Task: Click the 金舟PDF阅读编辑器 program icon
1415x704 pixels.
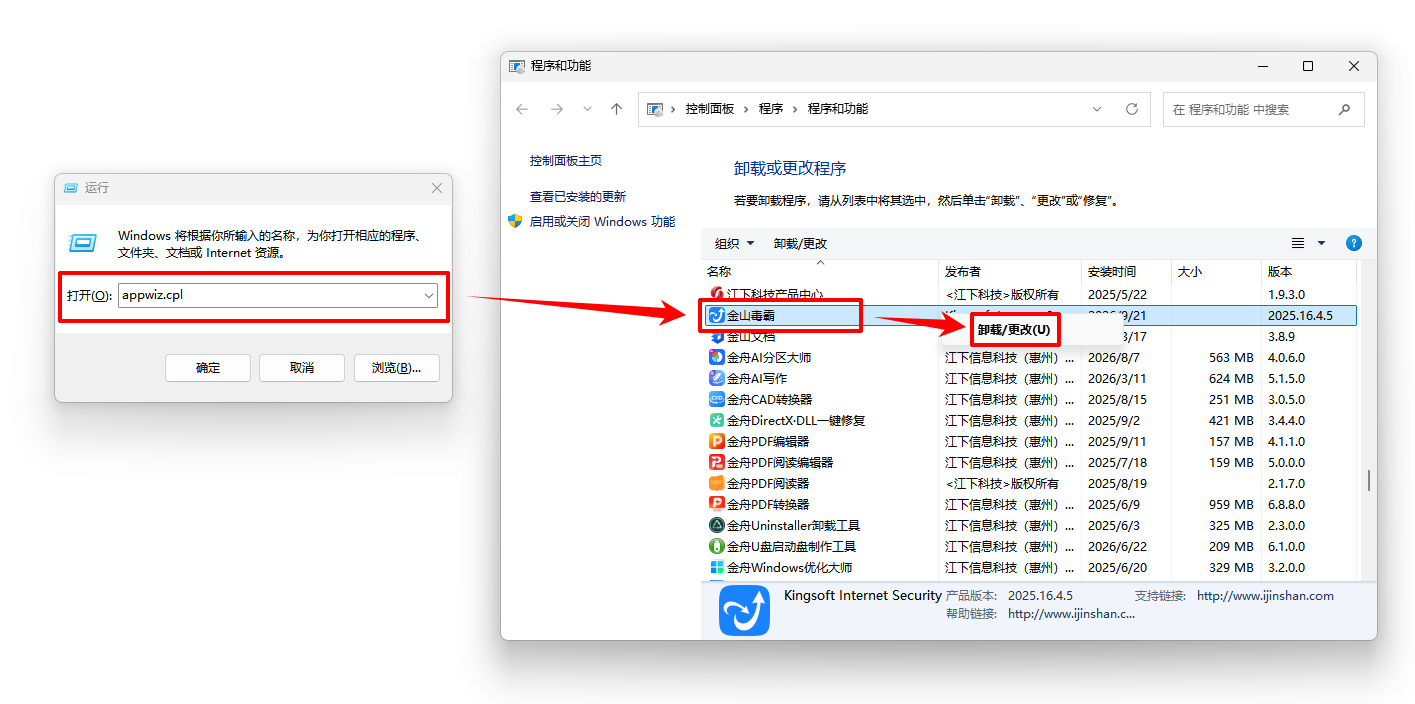Action: (x=716, y=462)
